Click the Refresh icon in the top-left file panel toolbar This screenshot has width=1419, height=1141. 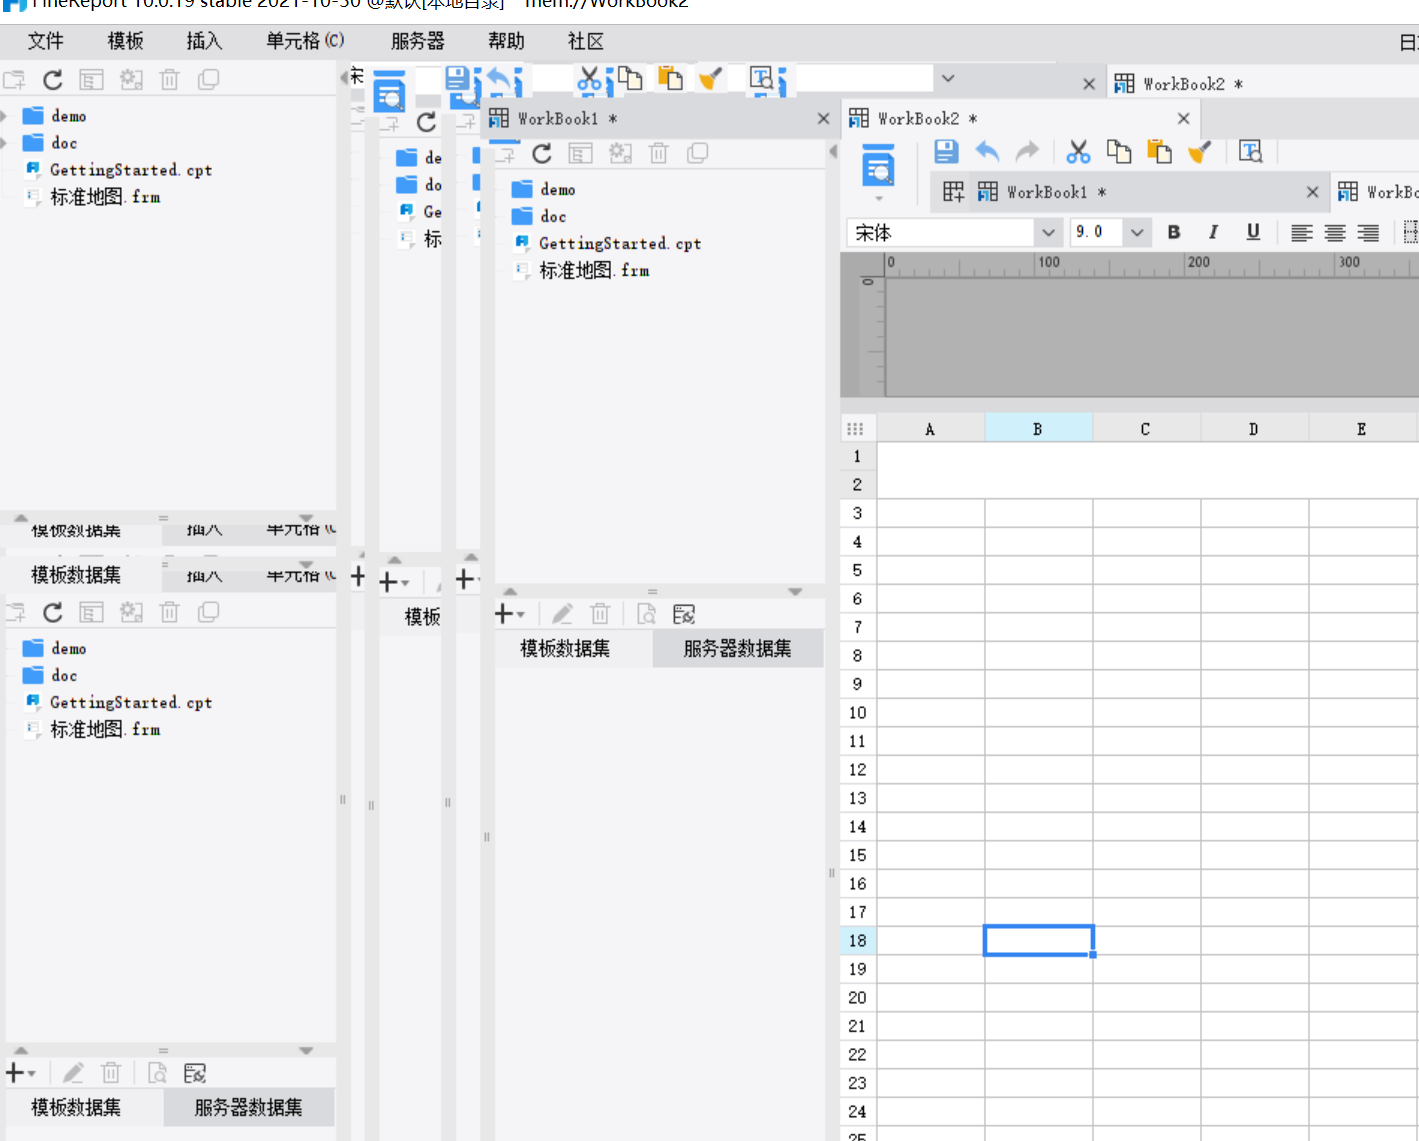pos(53,80)
